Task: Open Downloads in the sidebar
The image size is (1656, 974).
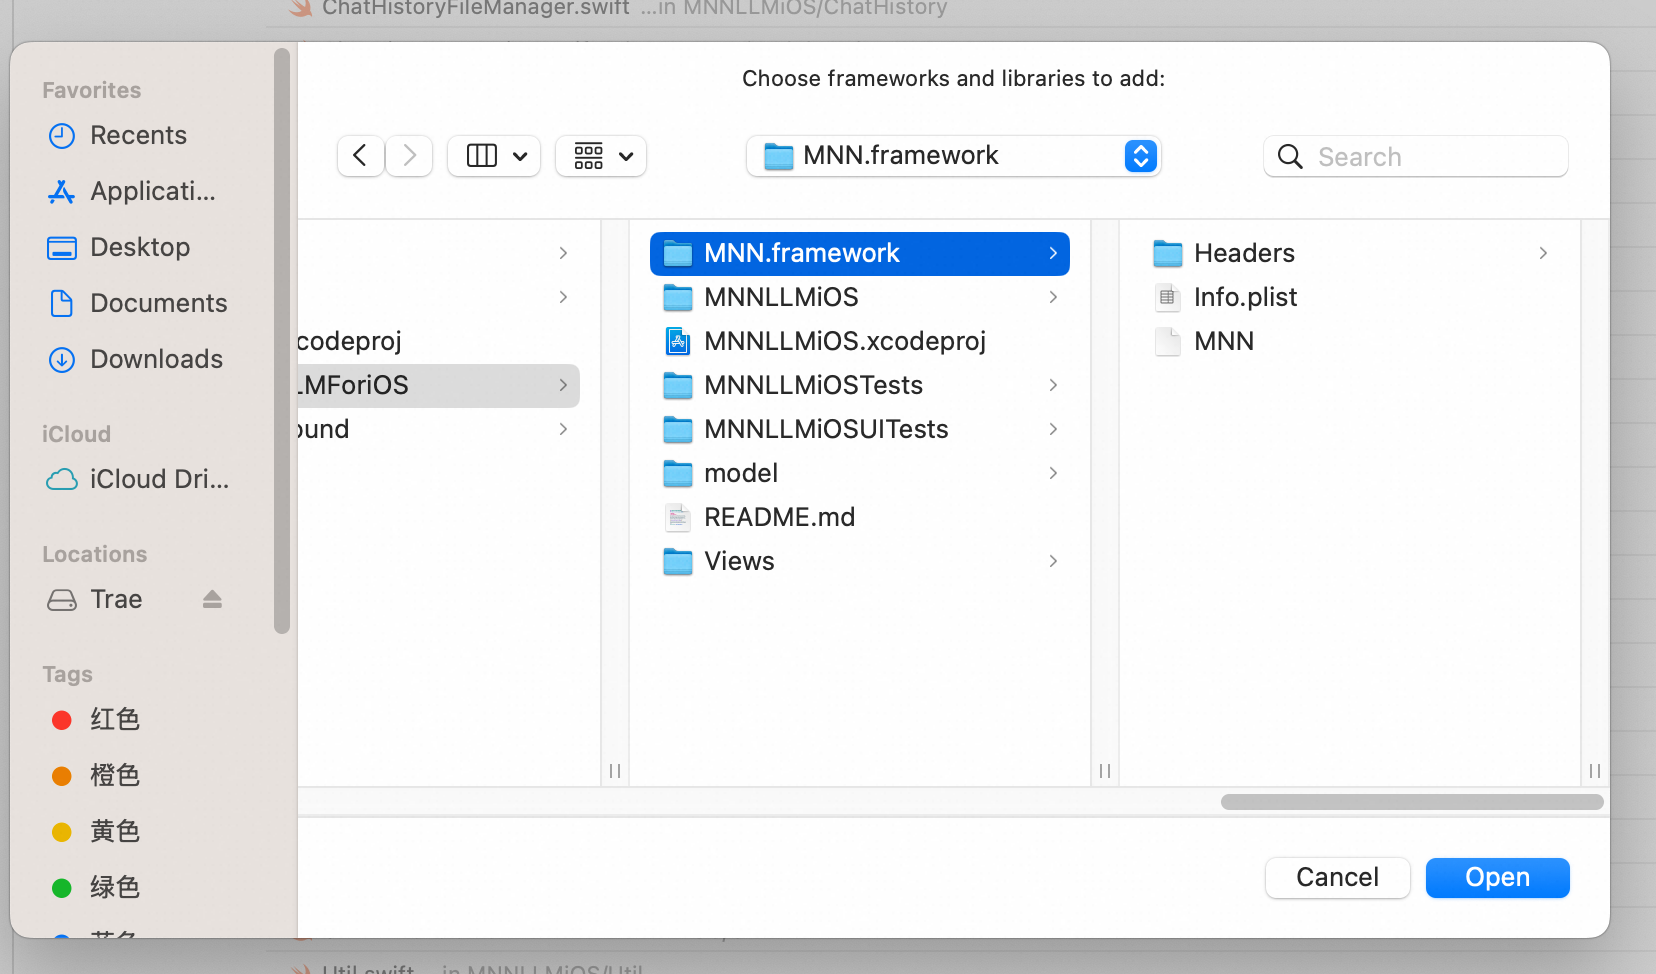Action: click(138, 359)
